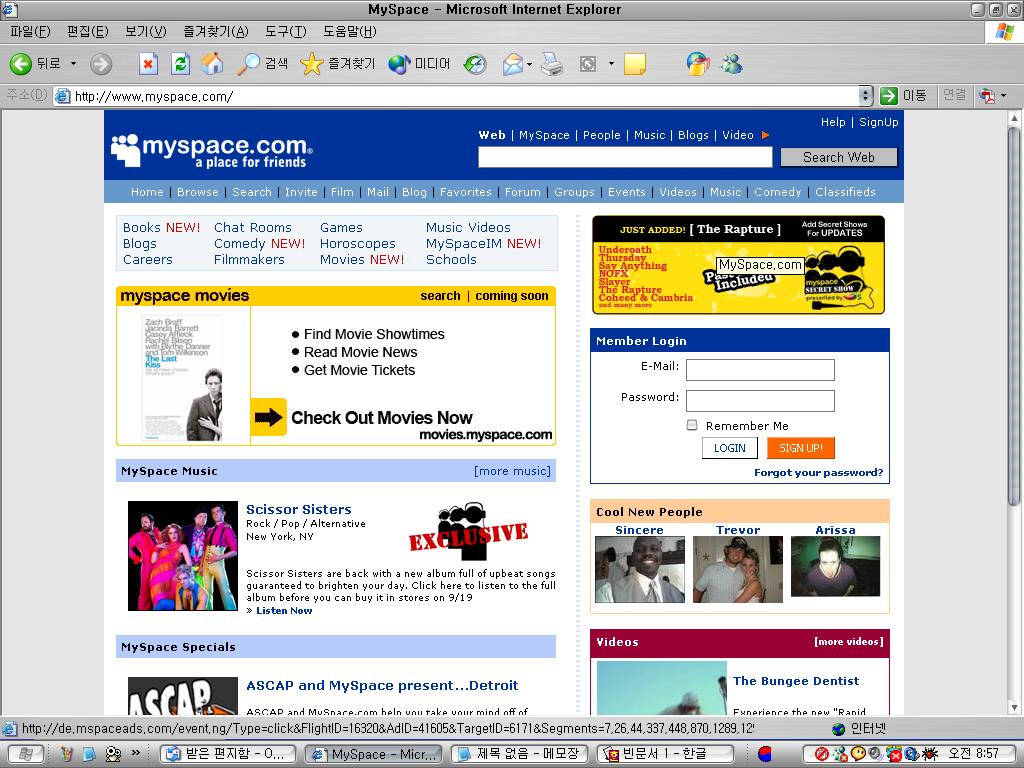The height and width of the screenshot is (768, 1024).
Task: Open the Horoscopes link
Action: point(358,244)
